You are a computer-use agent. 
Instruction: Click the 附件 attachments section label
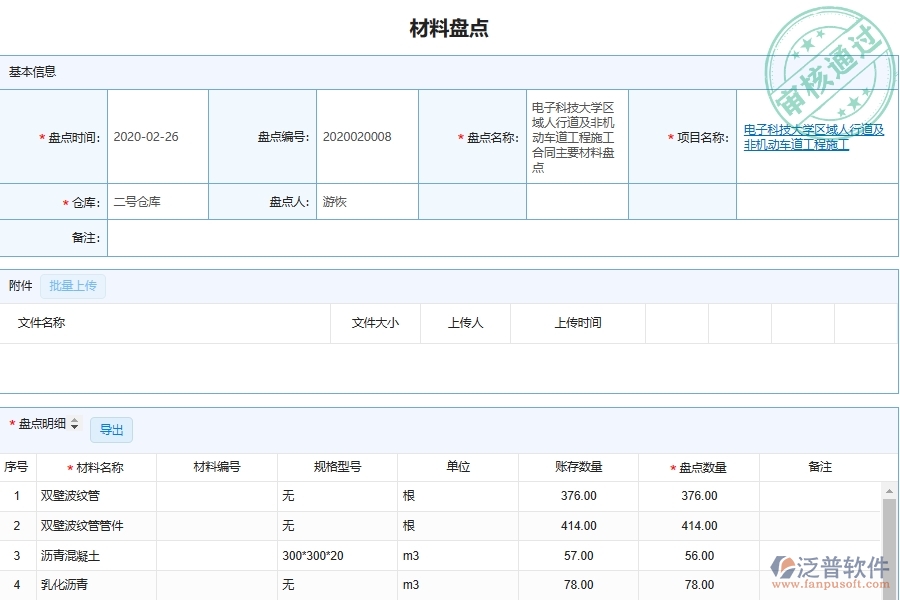pyautogui.click(x=19, y=286)
